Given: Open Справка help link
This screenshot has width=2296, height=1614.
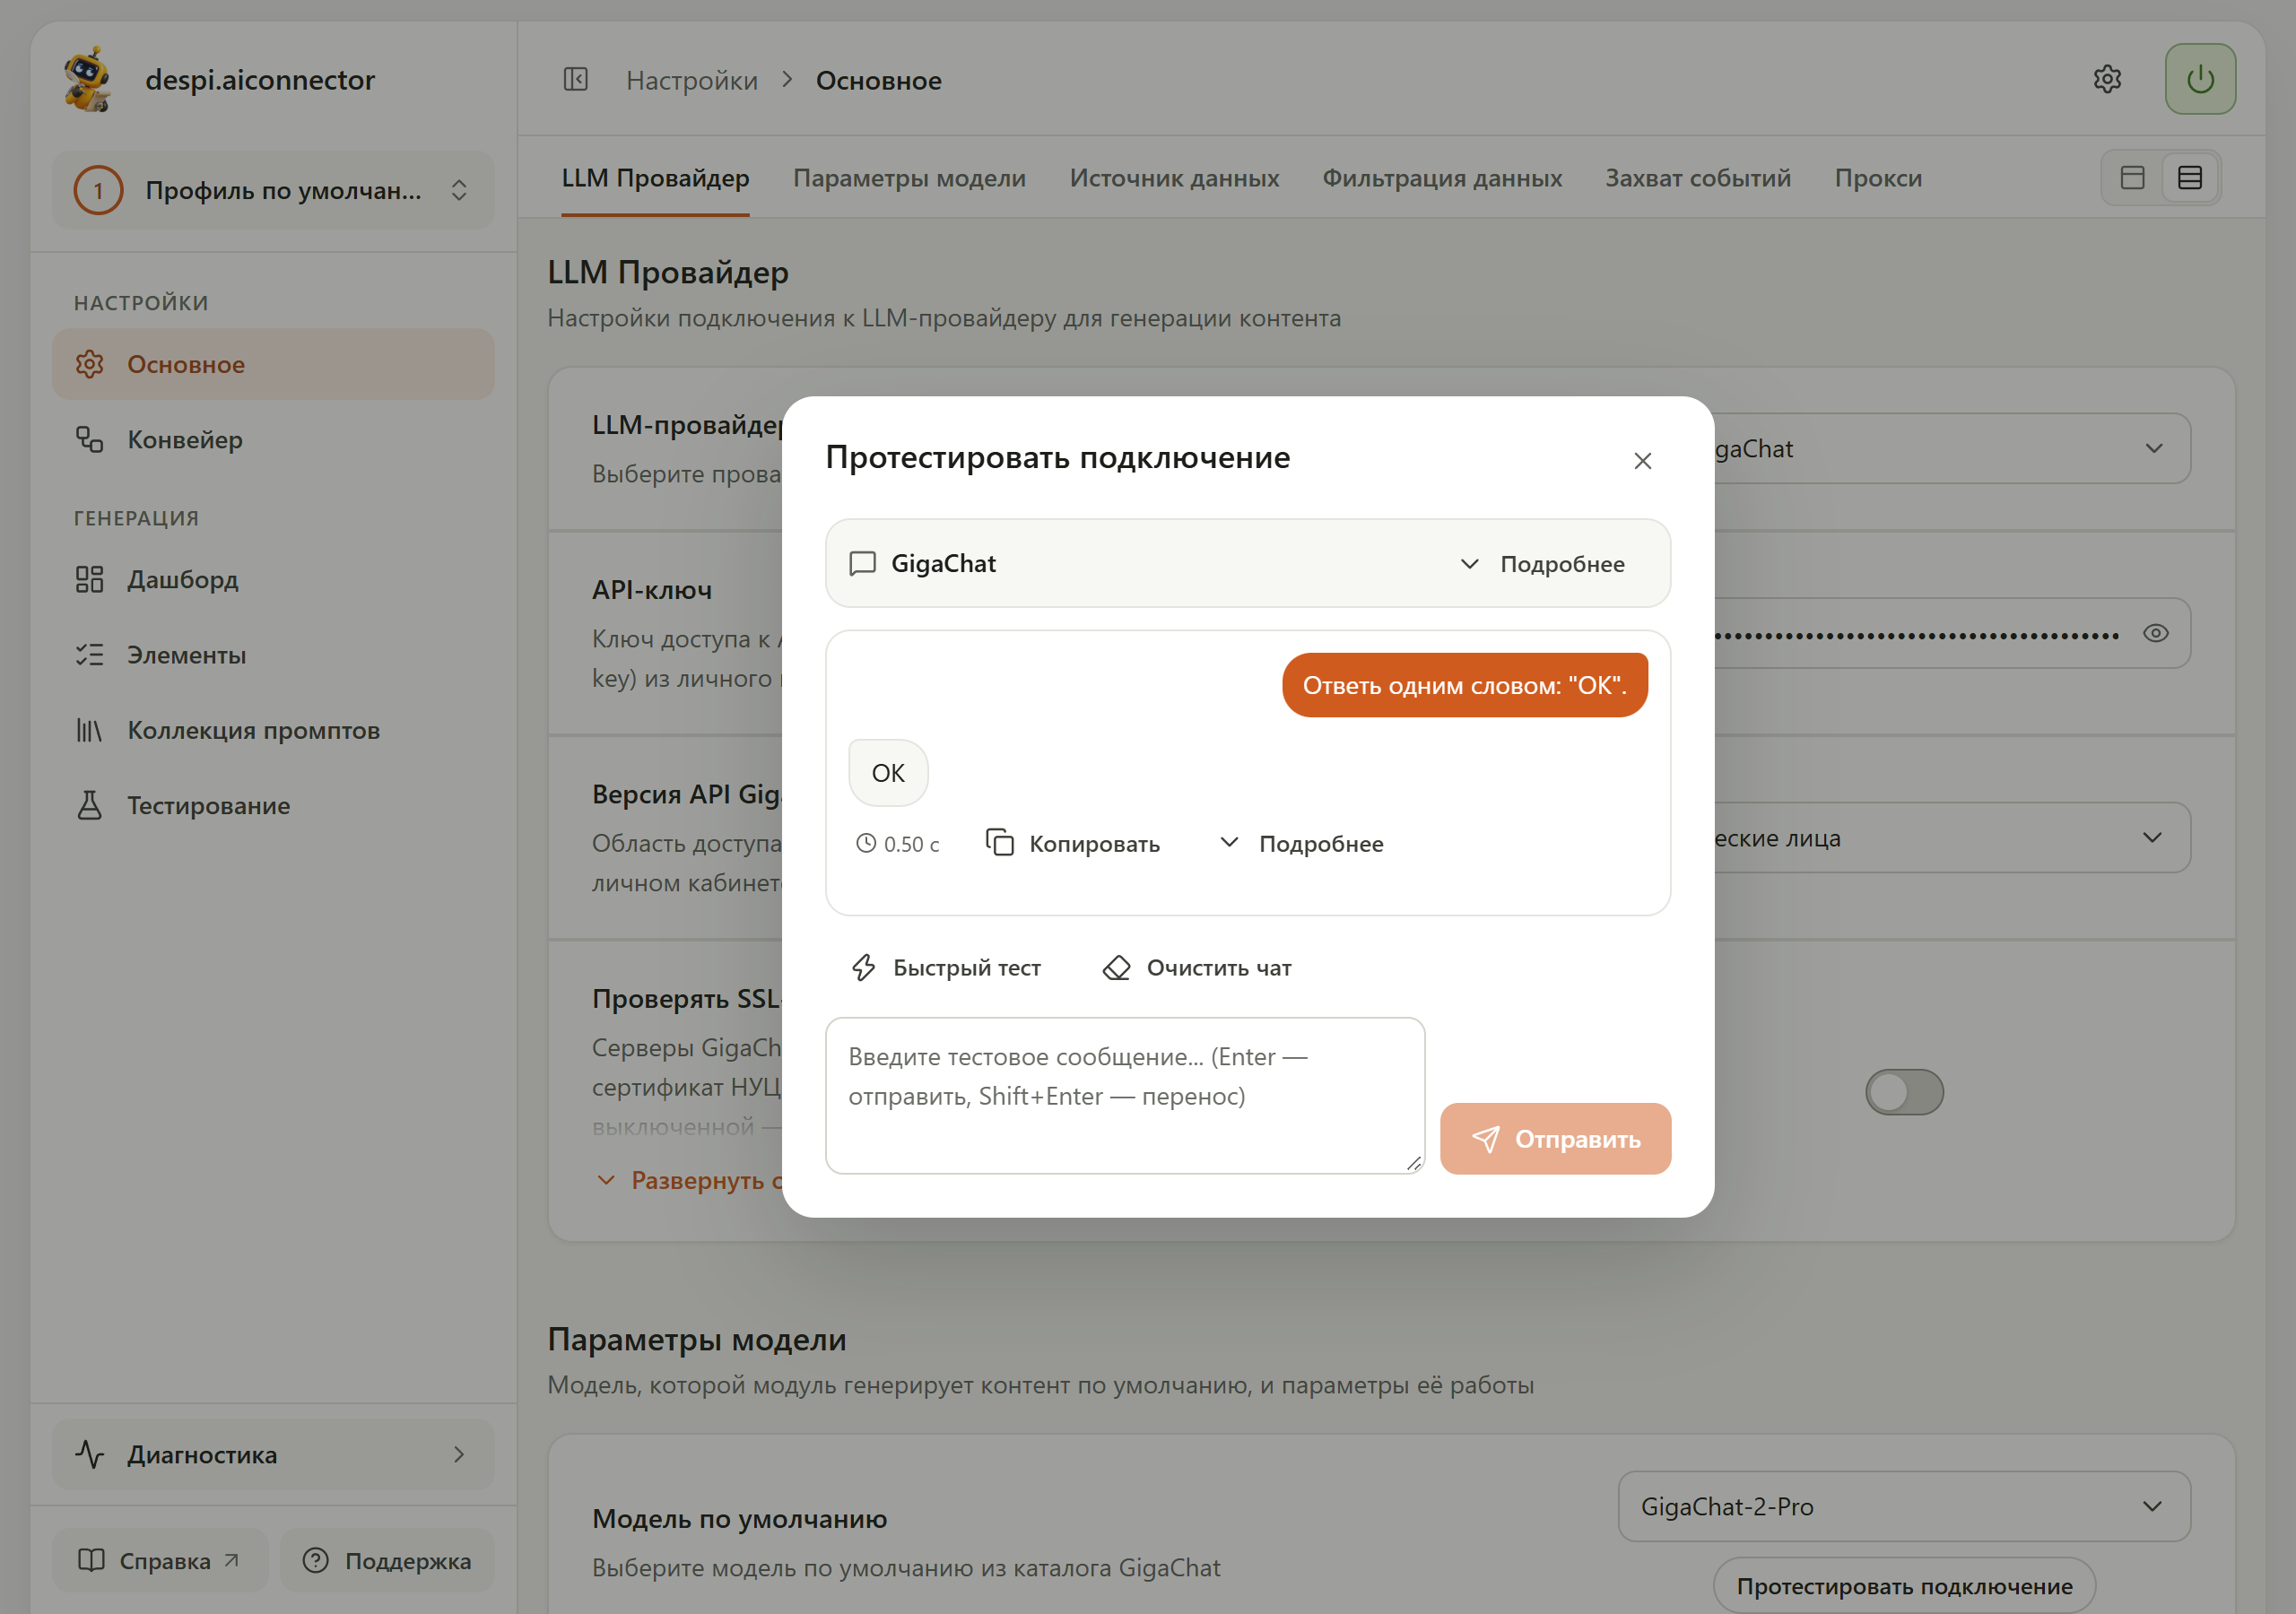Looking at the screenshot, I should coord(160,1561).
